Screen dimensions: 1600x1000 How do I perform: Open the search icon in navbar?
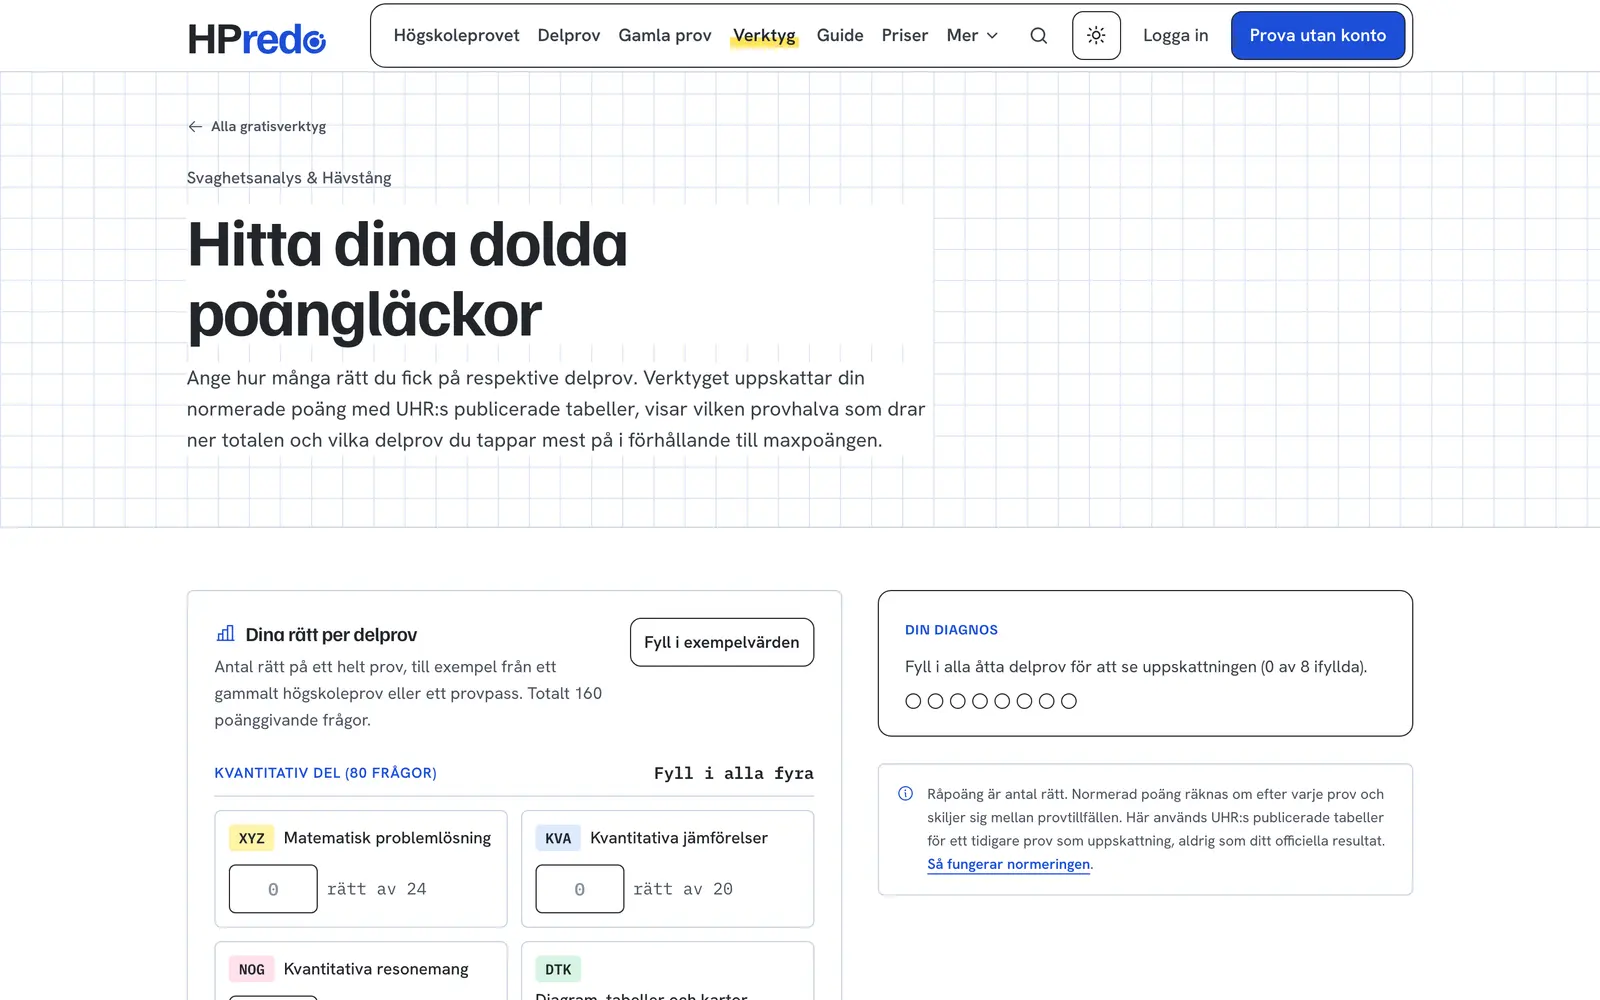point(1039,36)
